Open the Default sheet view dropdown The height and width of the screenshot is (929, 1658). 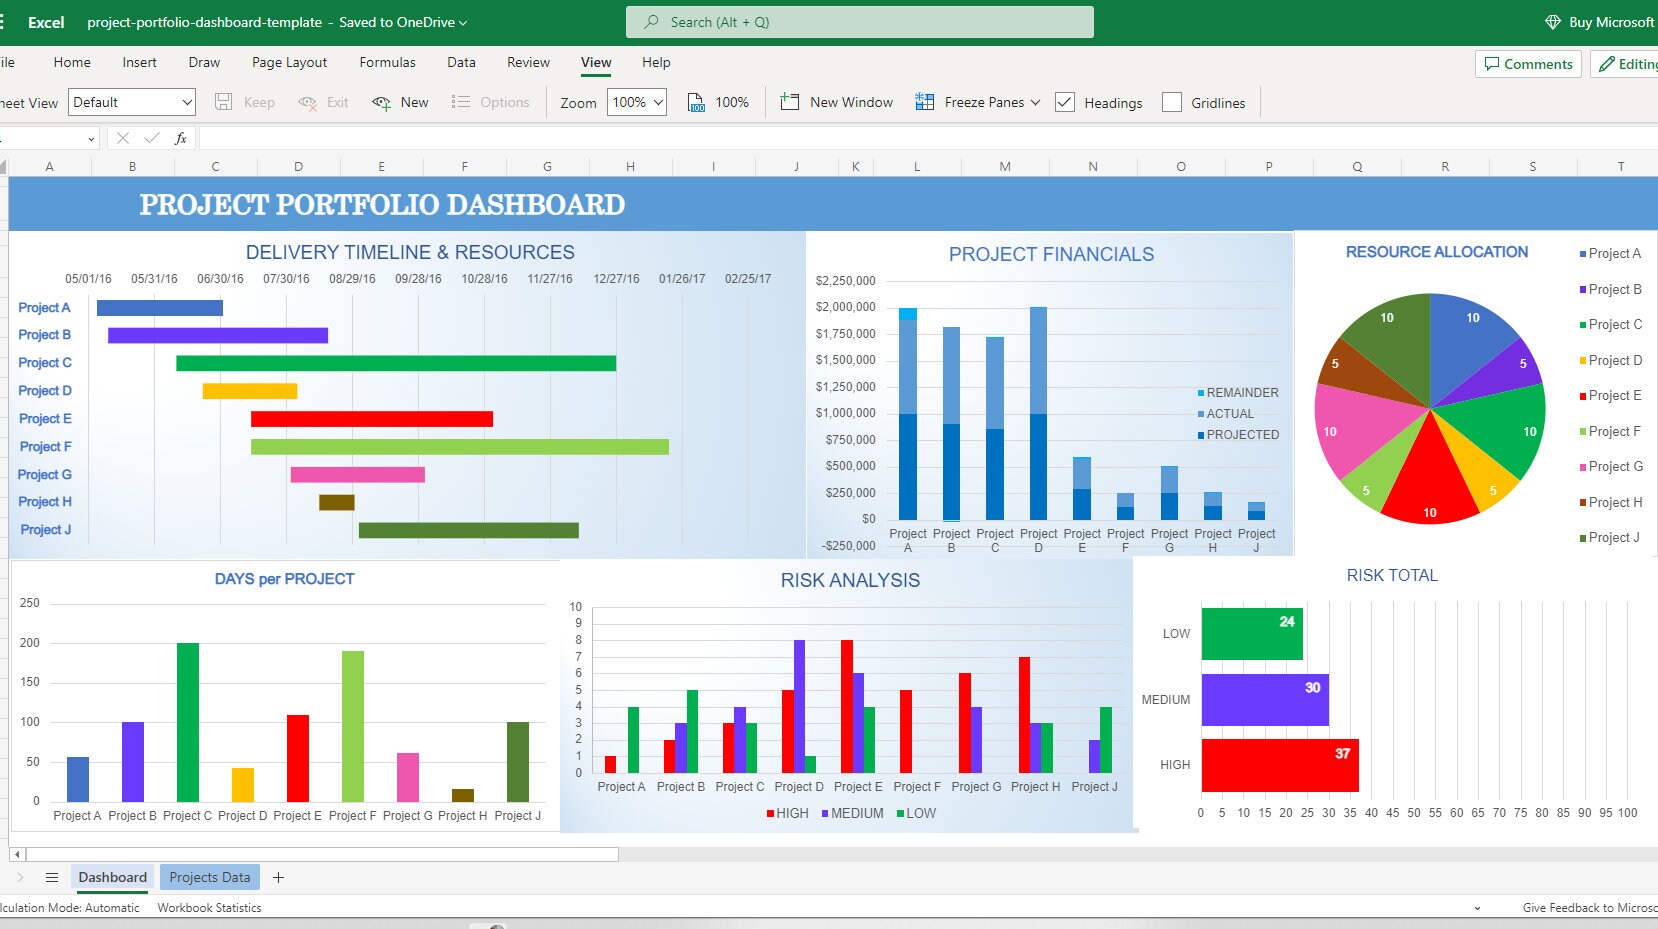132,102
